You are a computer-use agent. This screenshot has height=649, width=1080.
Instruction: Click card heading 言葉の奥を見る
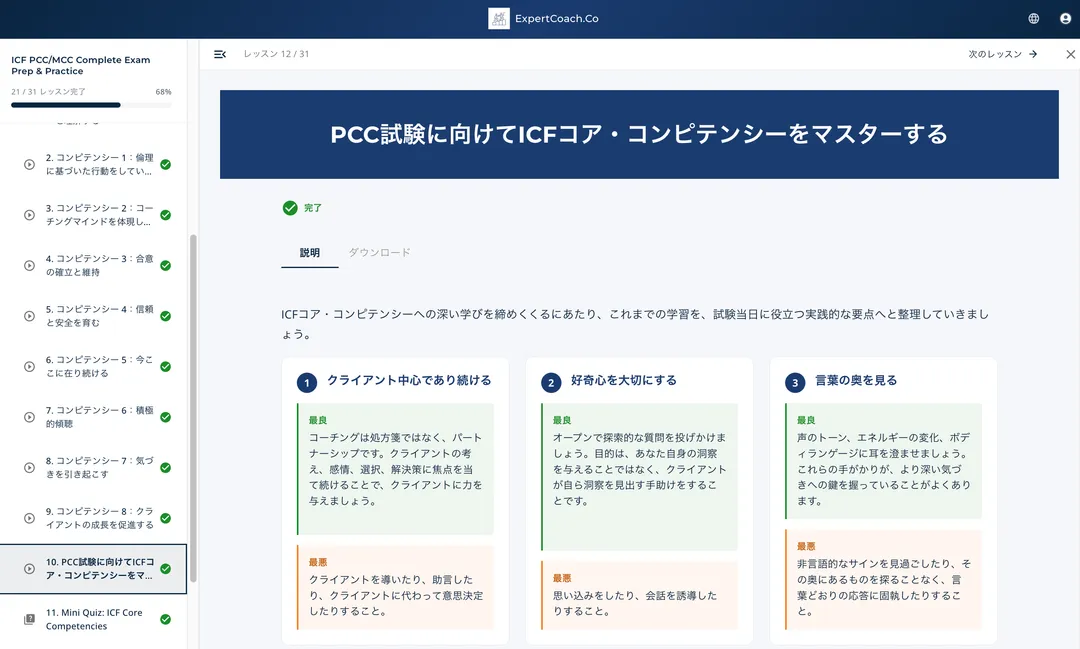click(856, 380)
